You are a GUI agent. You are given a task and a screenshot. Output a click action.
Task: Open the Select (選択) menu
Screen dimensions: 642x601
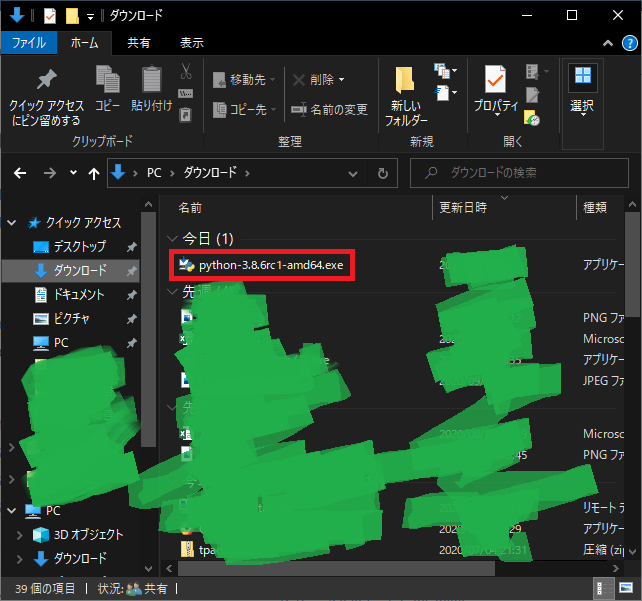(x=583, y=90)
